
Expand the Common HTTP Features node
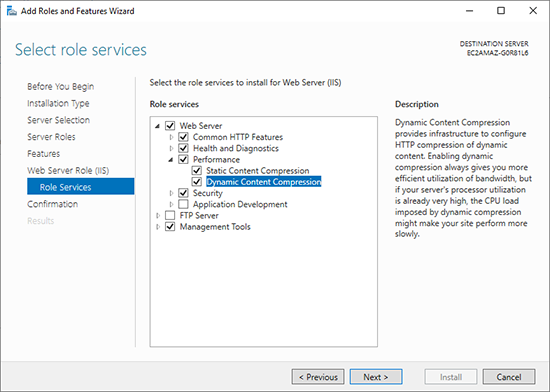tap(171, 137)
